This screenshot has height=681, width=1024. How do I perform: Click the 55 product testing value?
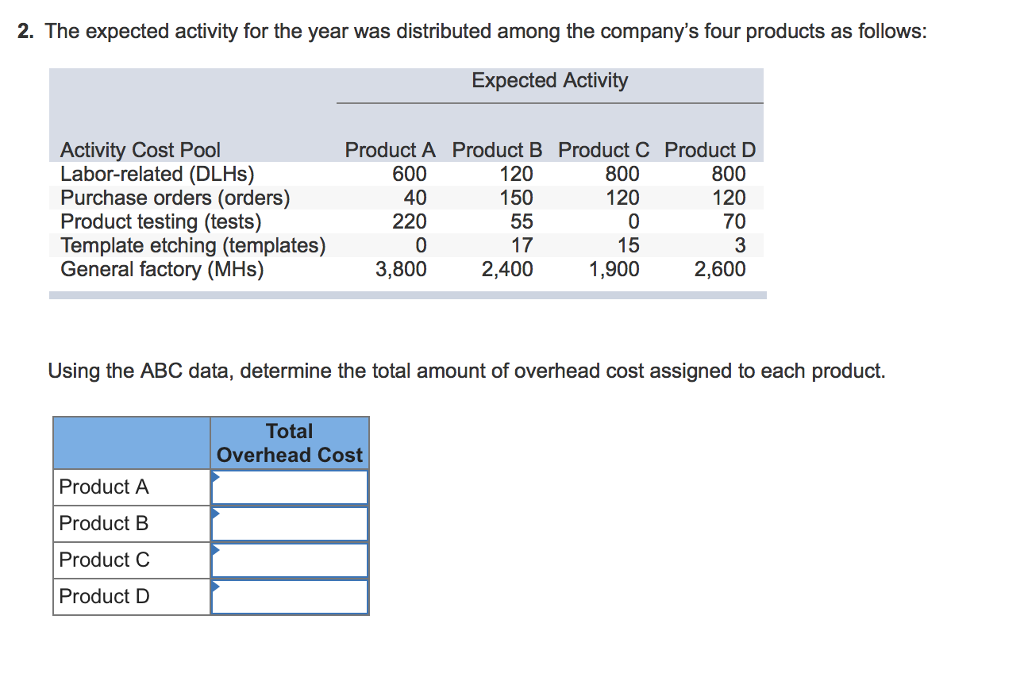coord(522,222)
